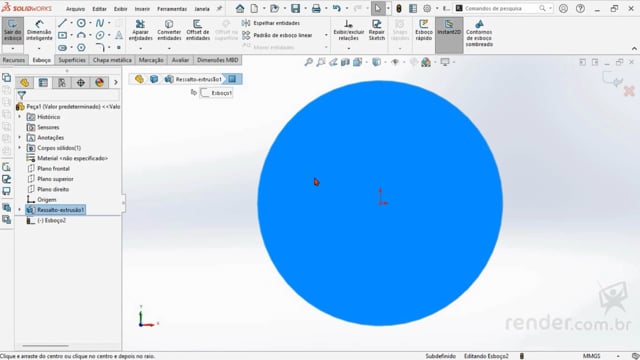Toggle the Instant2D button
The image size is (640, 360).
[x=449, y=29]
